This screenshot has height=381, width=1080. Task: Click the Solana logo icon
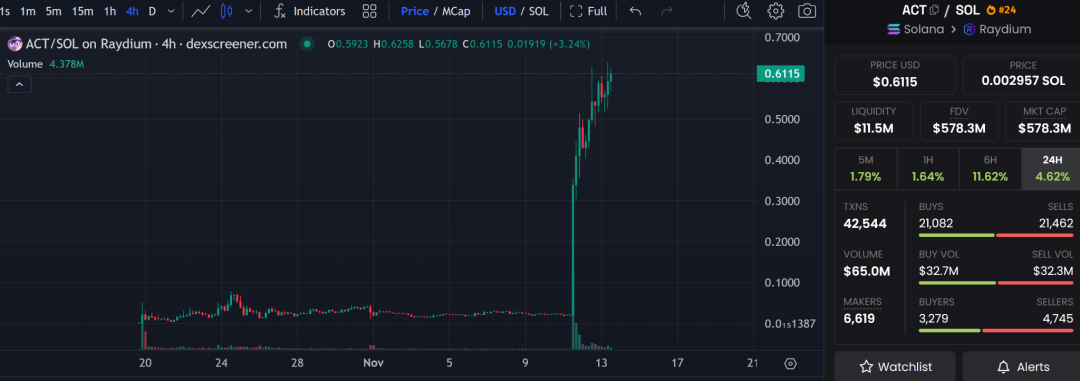894,29
